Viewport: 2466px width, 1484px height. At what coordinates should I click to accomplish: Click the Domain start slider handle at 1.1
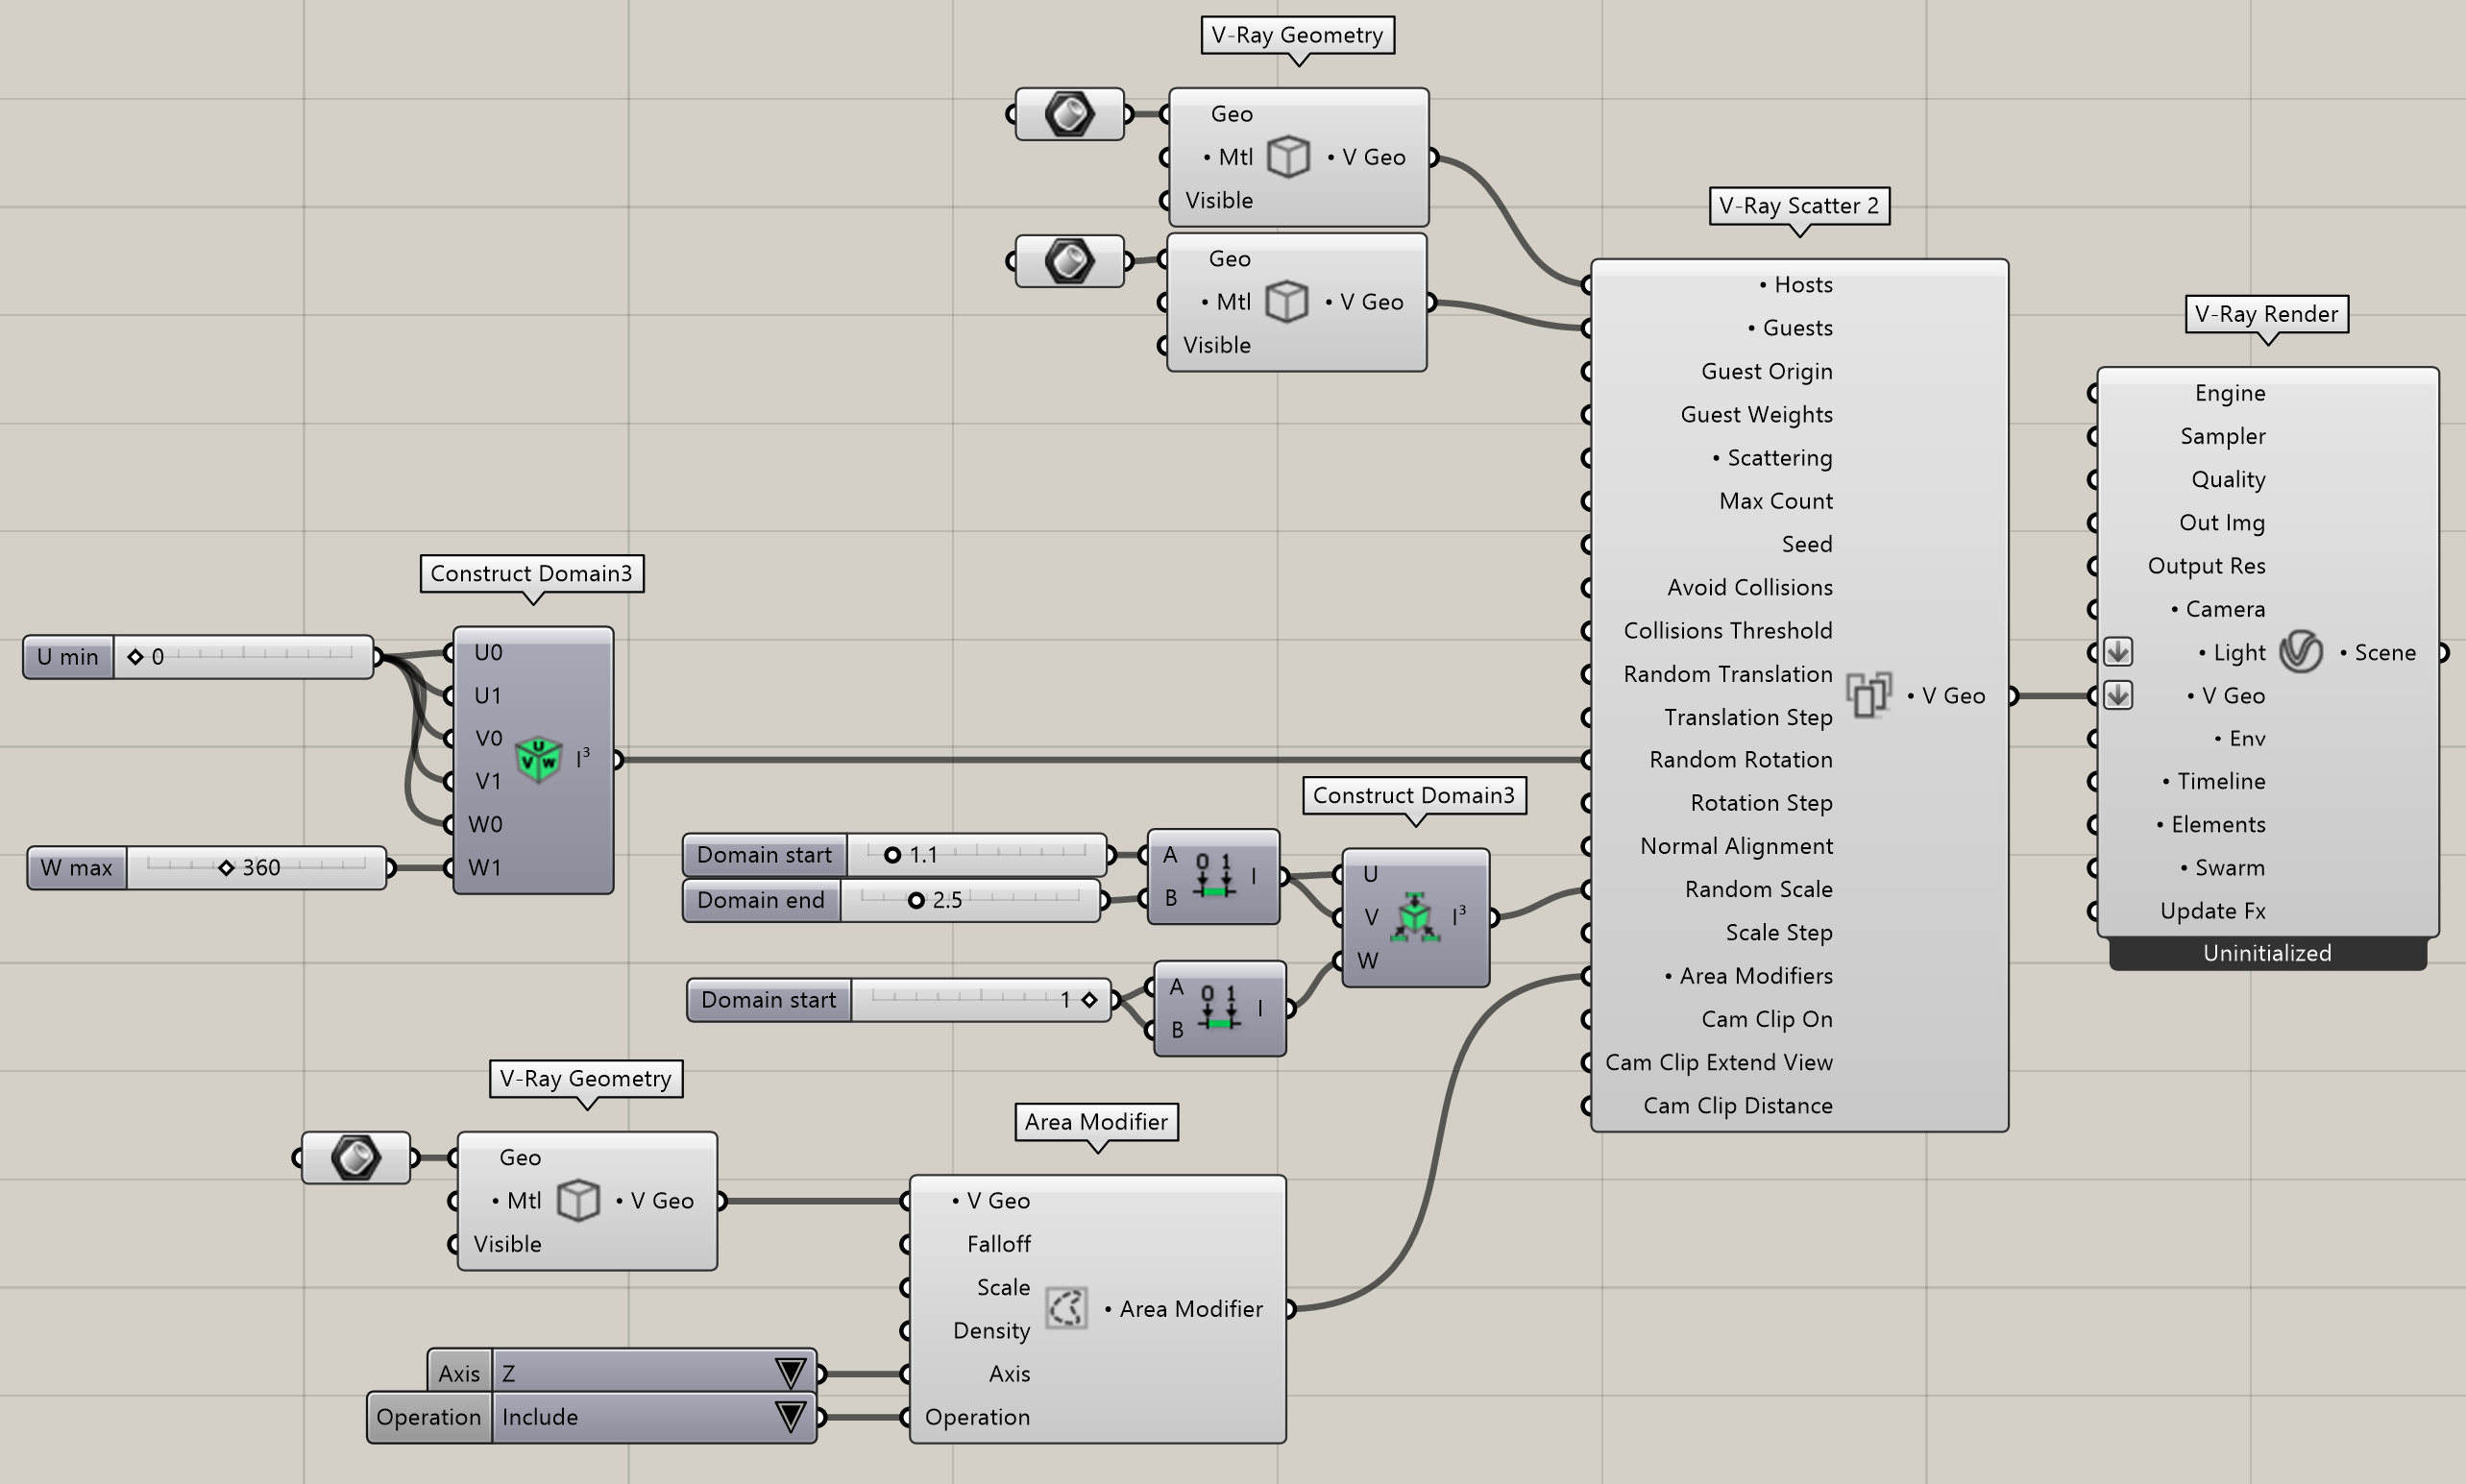[x=892, y=855]
